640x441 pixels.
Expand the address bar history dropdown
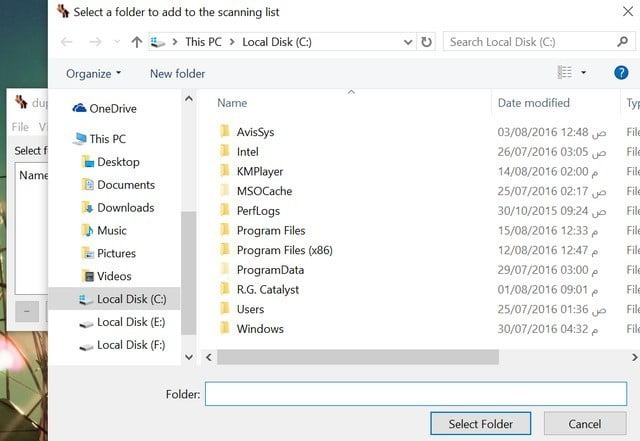[408, 42]
